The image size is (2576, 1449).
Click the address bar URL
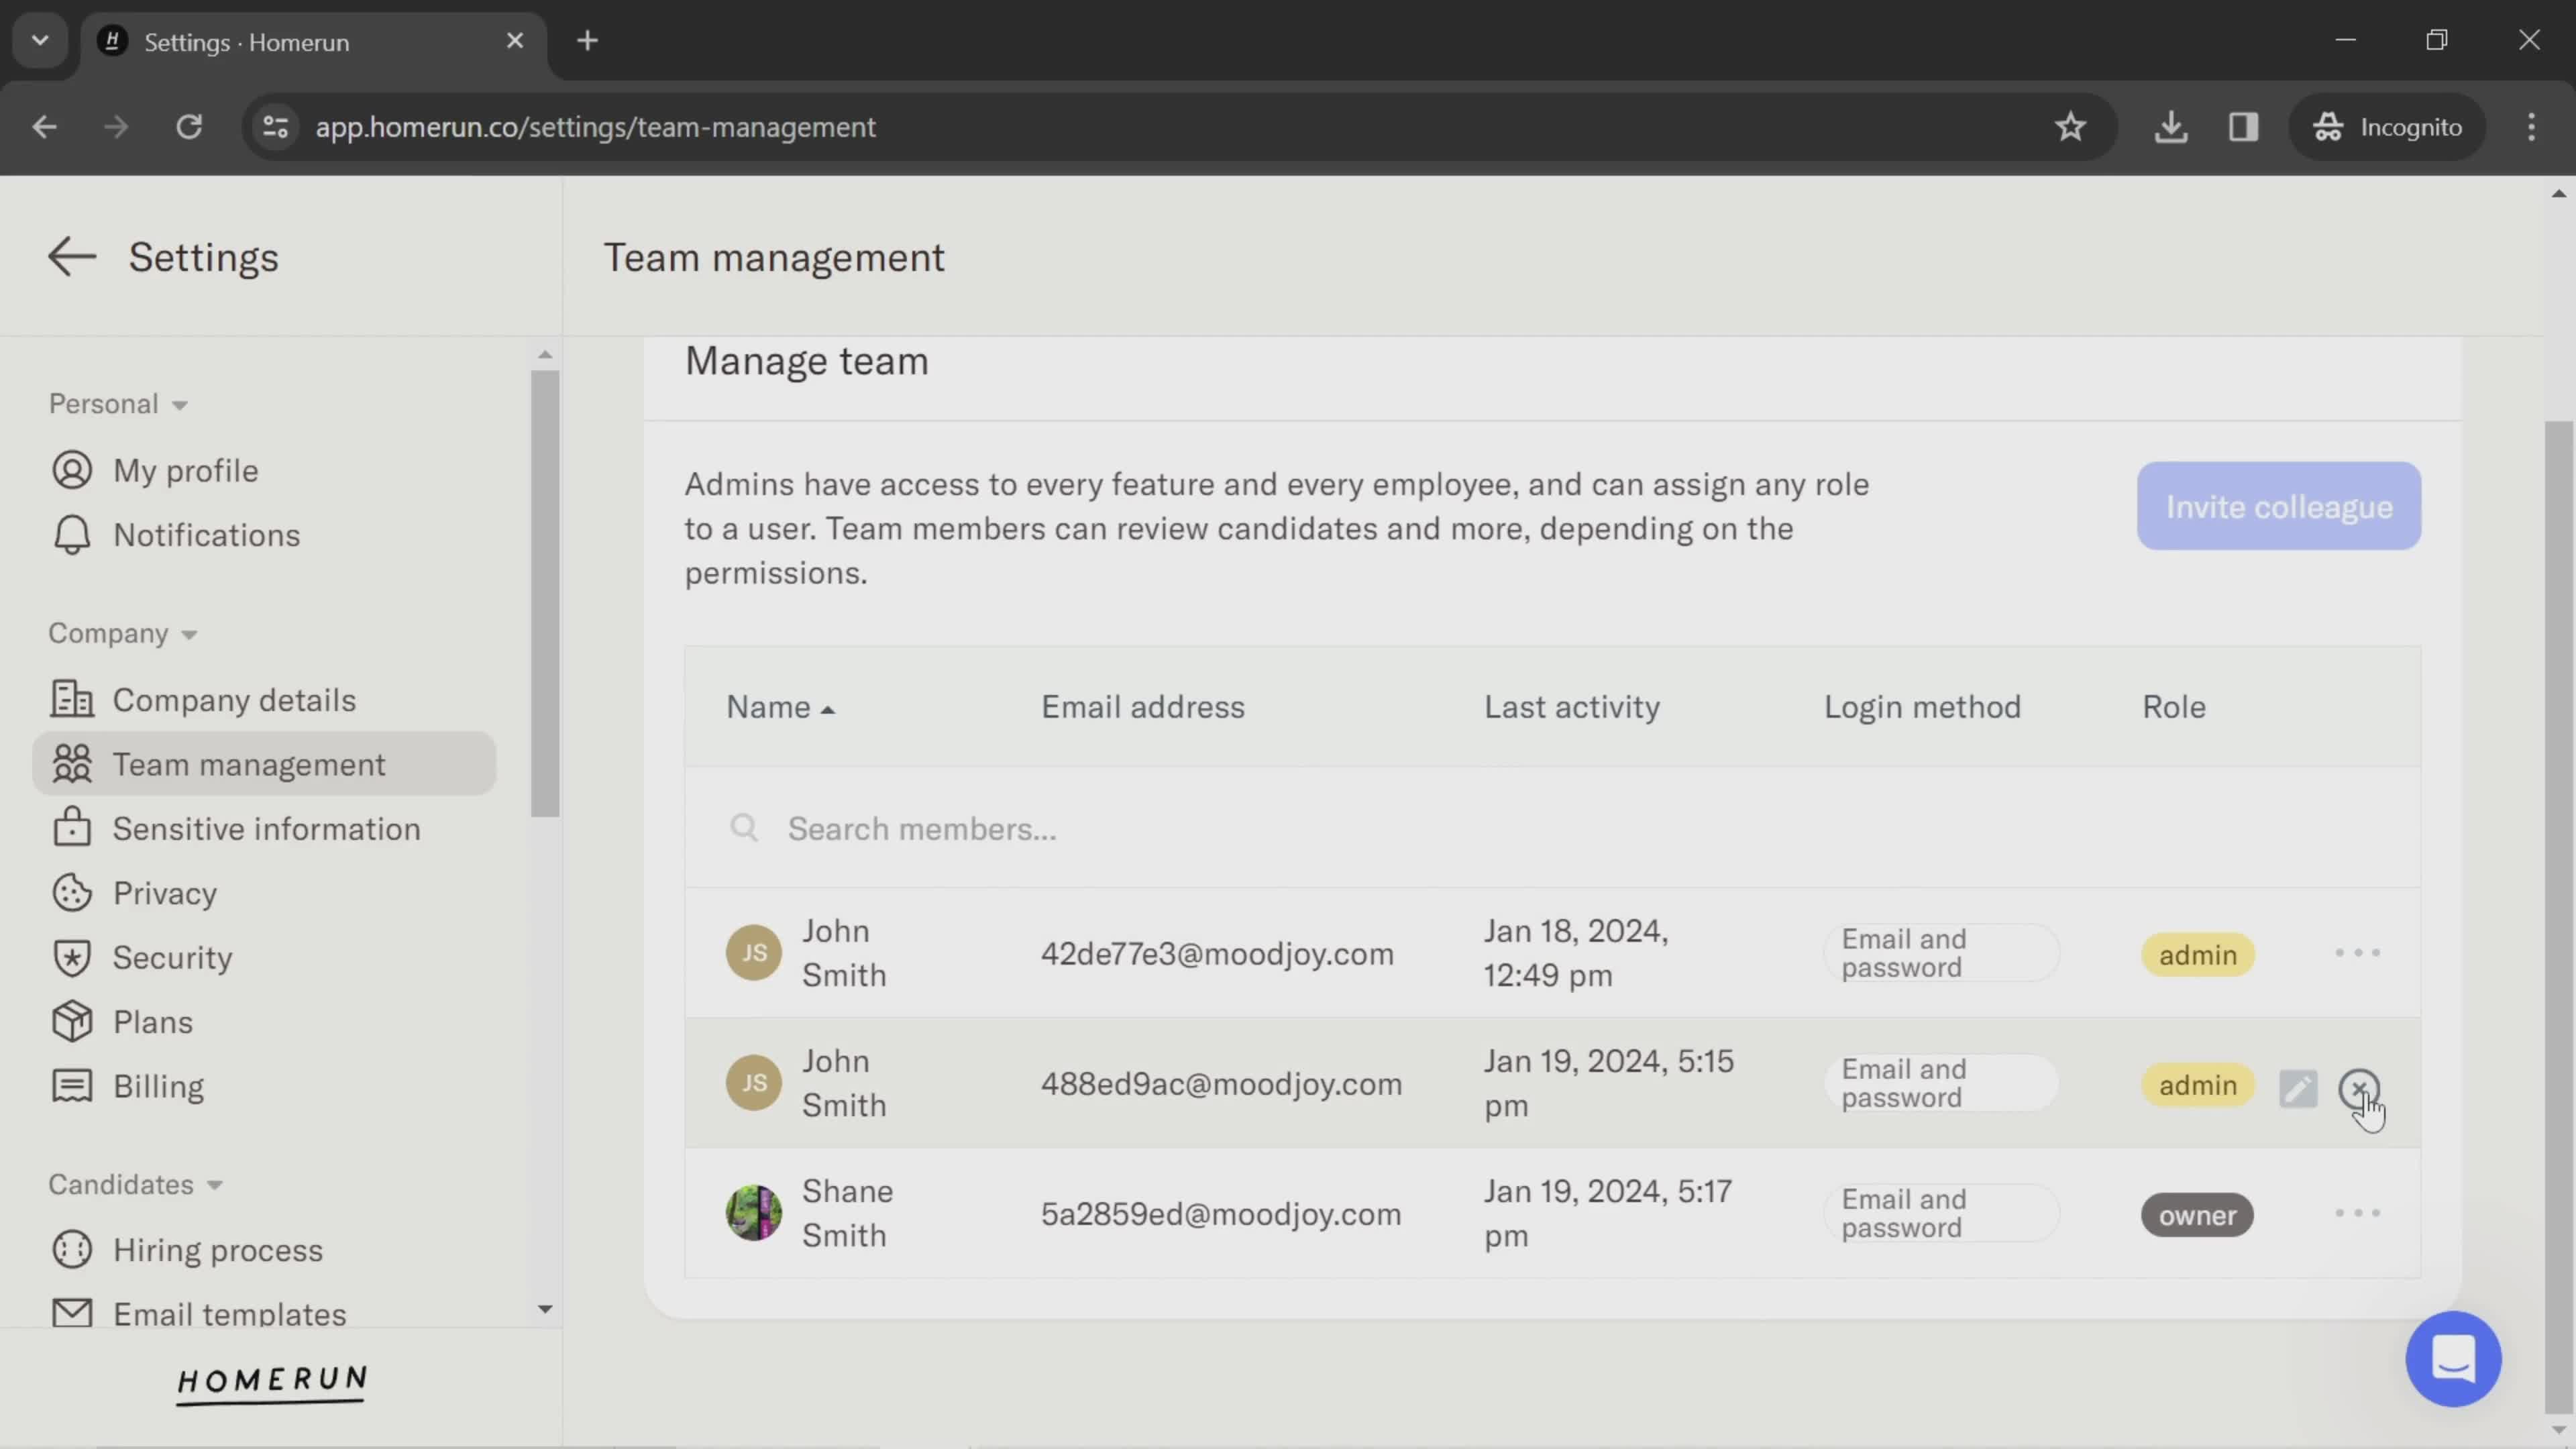click(x=595, y=127)
